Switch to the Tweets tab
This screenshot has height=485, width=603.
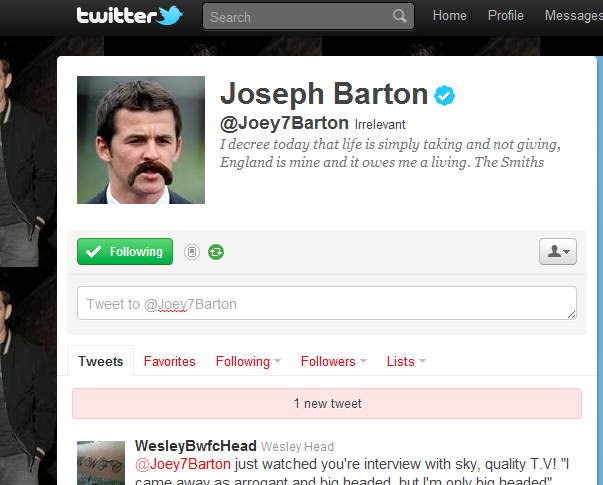coord(100,361)
